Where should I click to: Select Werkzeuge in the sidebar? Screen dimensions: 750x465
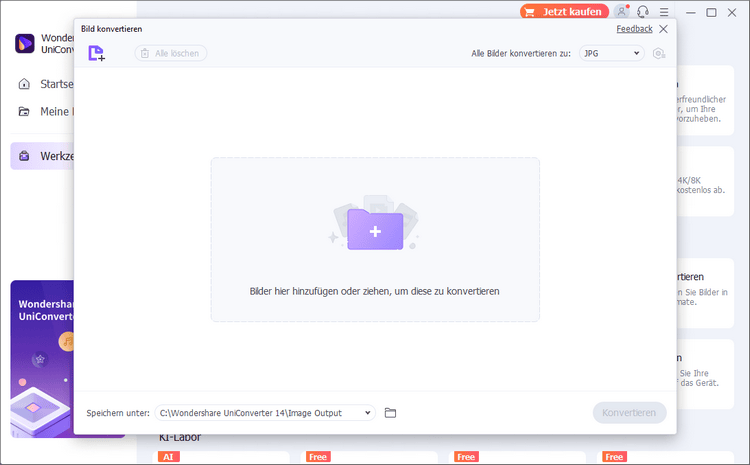point(42,156)
